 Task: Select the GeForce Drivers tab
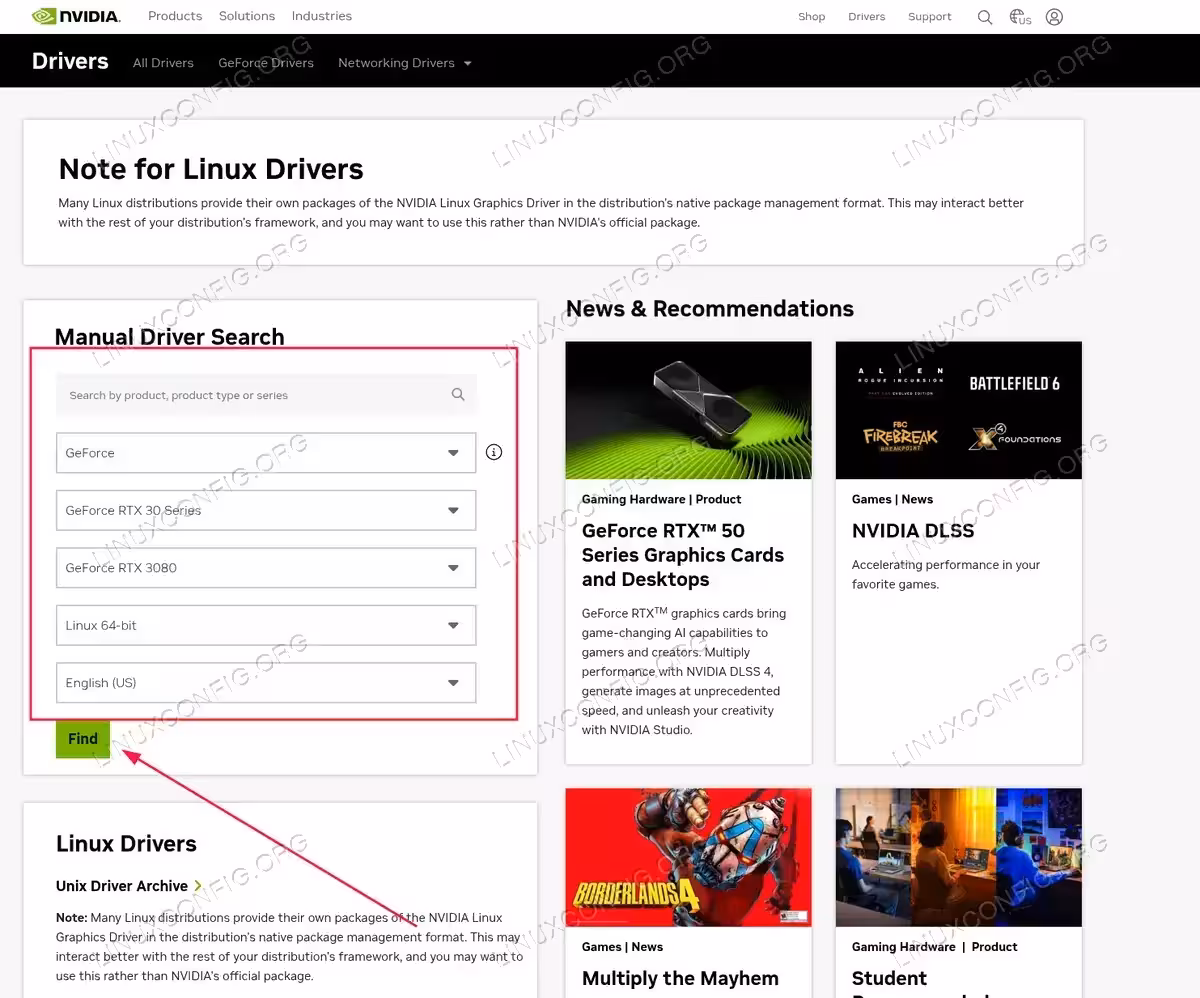pos(266,63)
